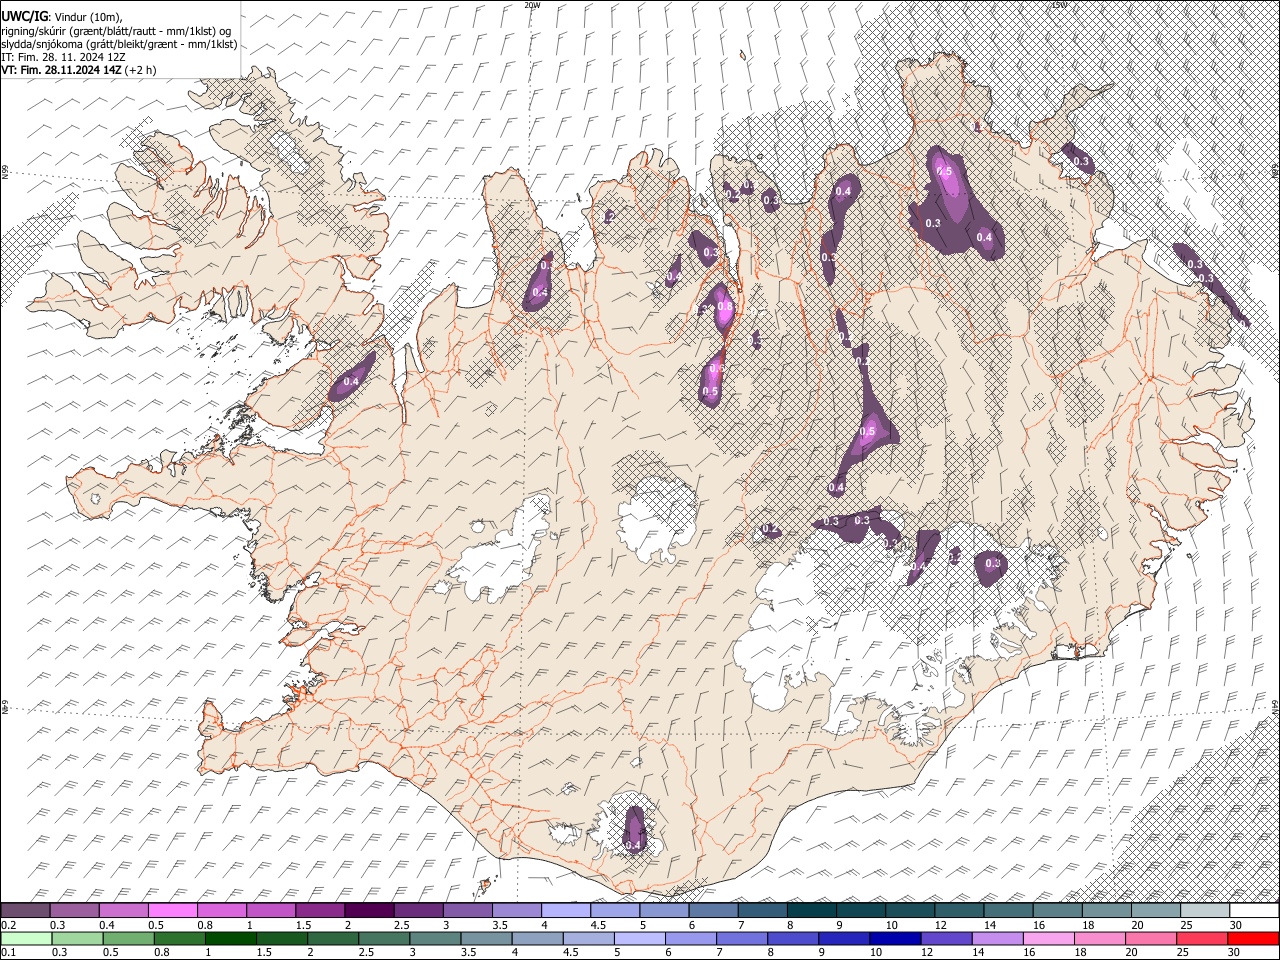Select the bright pink 0.5 snow scale swatch
Viewport: 1280px width, 960px height.
(173, 911)
